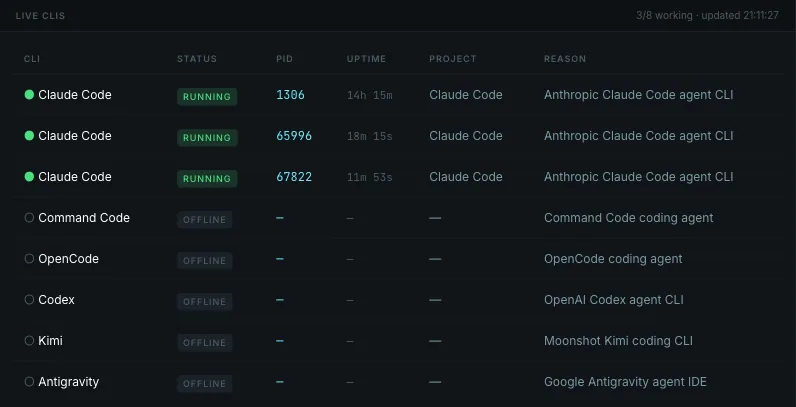The image size is (796, 407).
Task: Click 'OpenAI Codex agent CLI' reason text
Action: coord(614,300)
